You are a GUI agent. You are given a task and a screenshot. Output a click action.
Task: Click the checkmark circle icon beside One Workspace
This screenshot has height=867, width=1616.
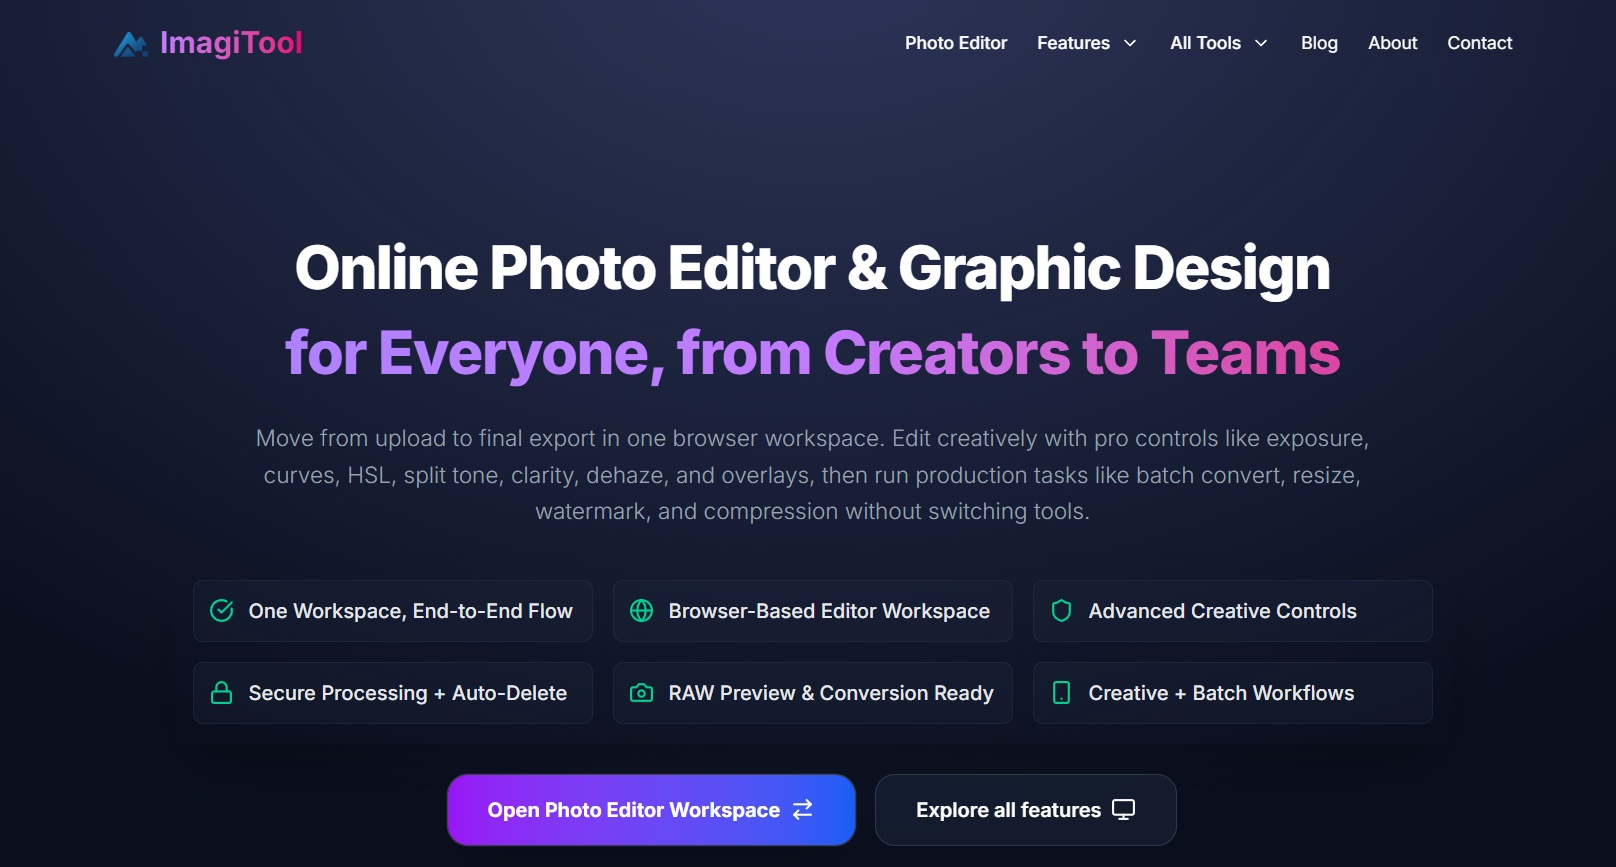tap(222, 611)
